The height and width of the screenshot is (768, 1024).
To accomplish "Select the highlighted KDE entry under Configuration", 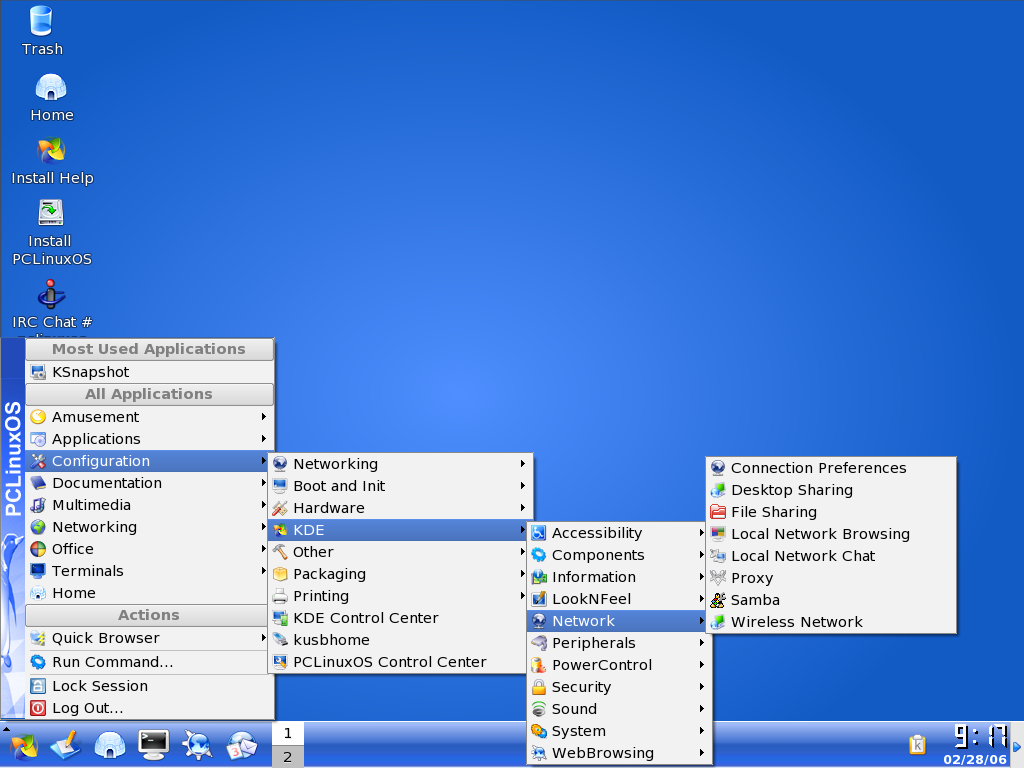I will click(399, 530).
